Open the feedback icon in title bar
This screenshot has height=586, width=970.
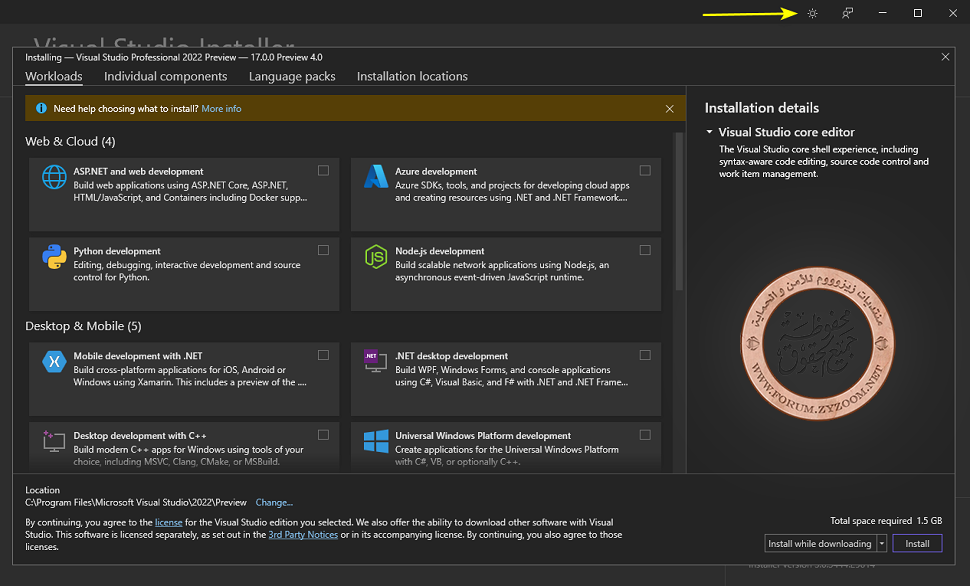tap(848, 13)
